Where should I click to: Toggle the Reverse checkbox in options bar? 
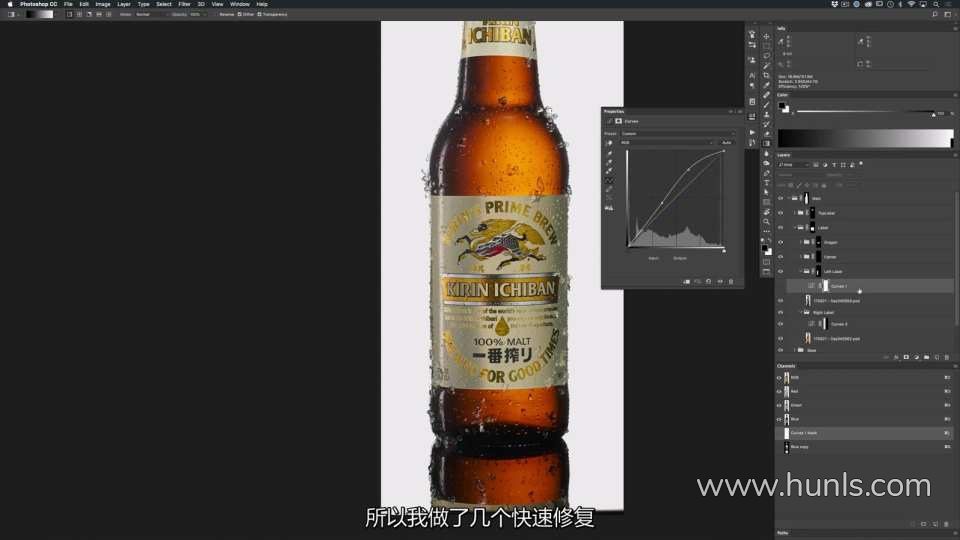pos(216,14)
